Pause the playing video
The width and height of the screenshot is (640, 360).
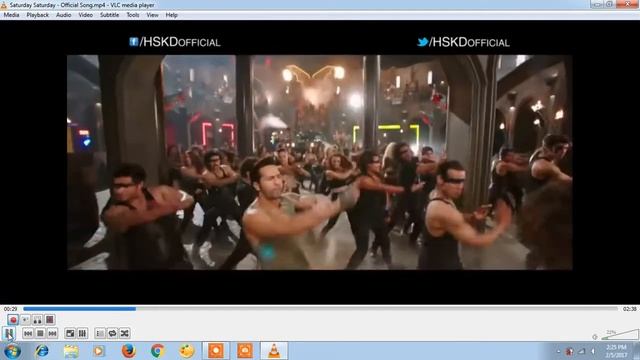point(9,333)
